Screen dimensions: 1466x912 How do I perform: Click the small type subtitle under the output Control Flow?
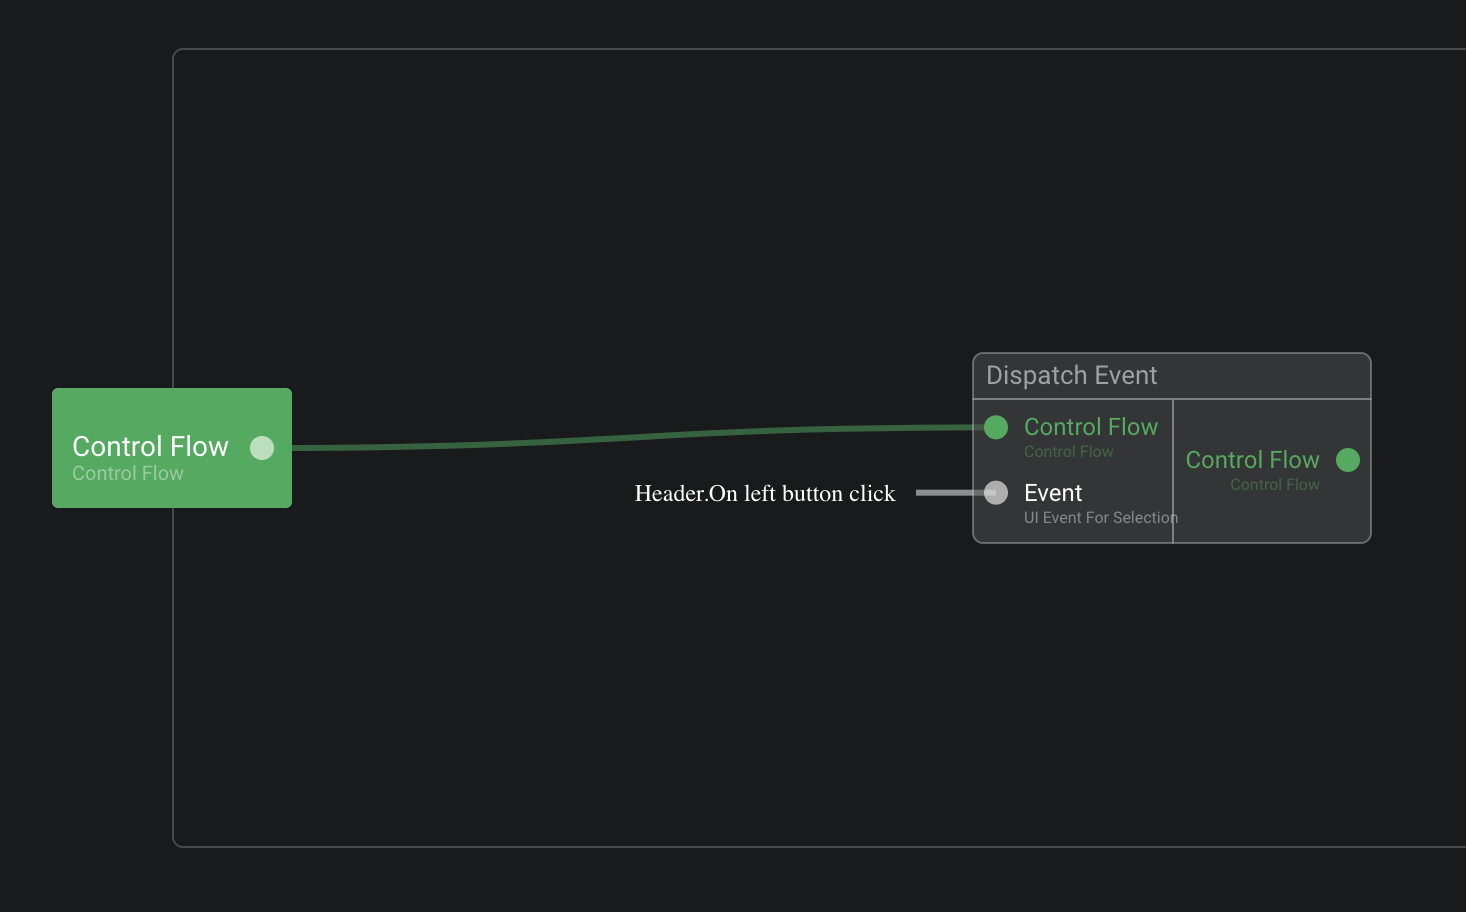pyautogui.click(x=1274, y=485)
